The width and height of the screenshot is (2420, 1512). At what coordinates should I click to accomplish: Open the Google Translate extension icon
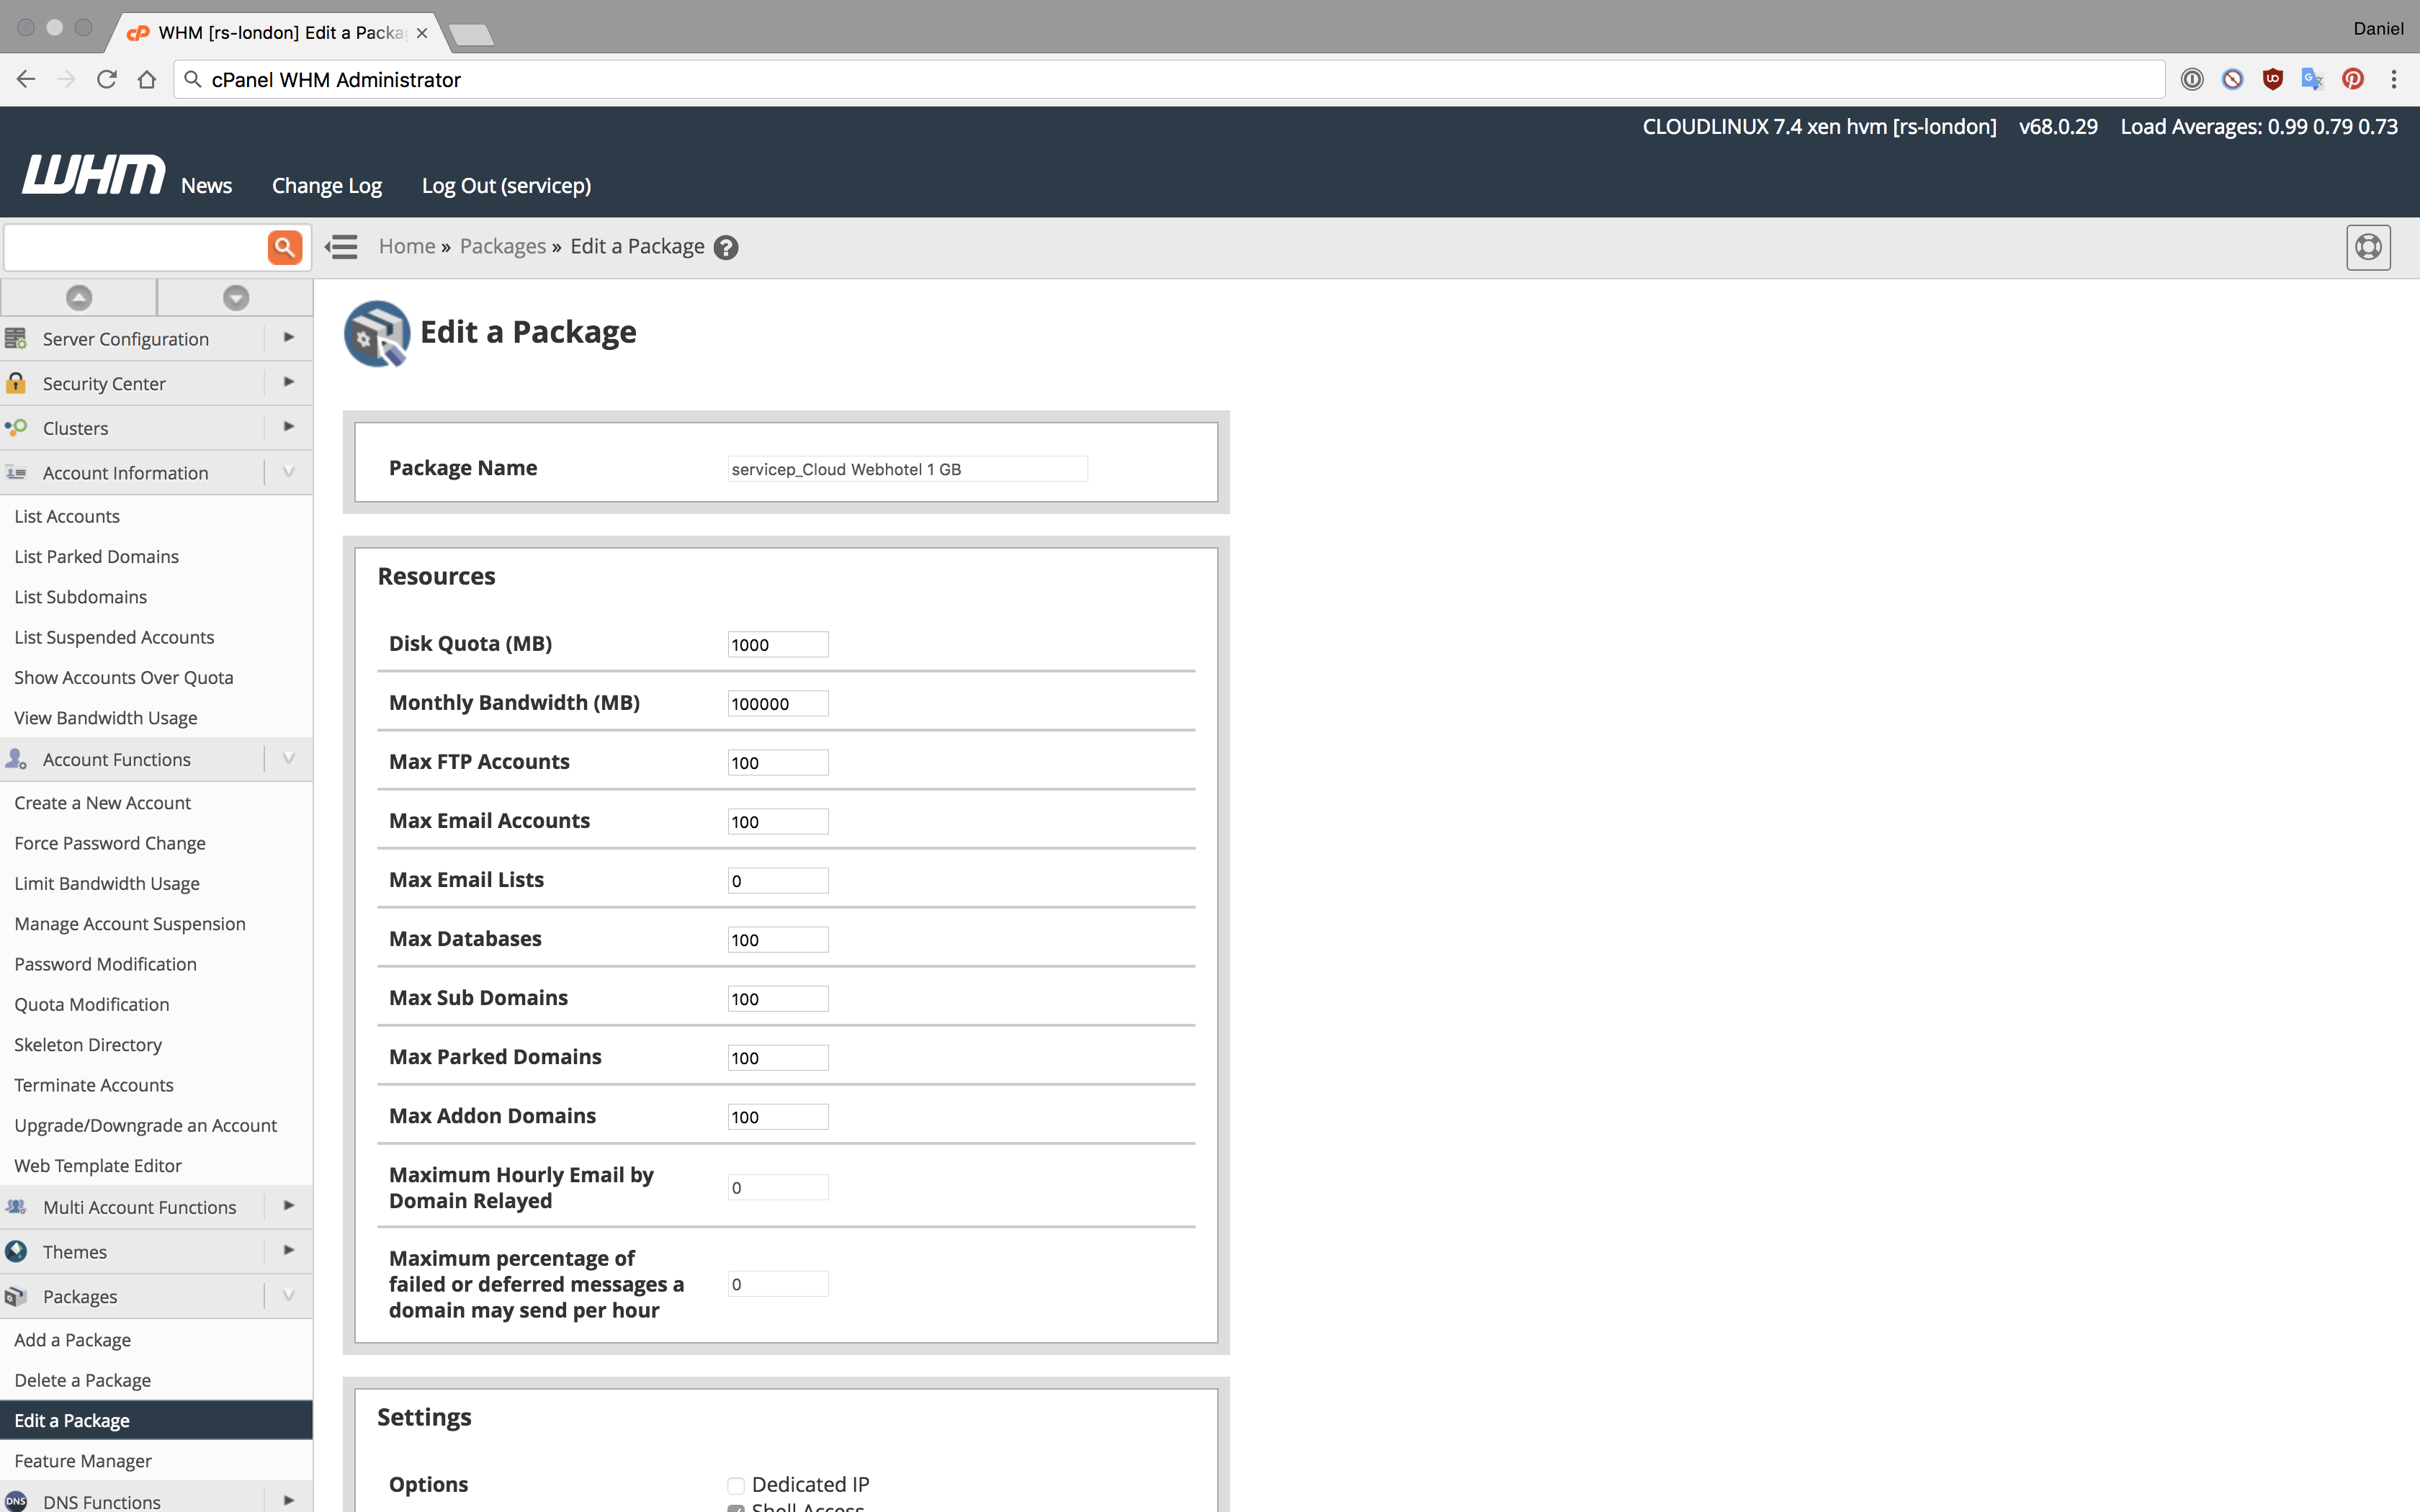2312,79
